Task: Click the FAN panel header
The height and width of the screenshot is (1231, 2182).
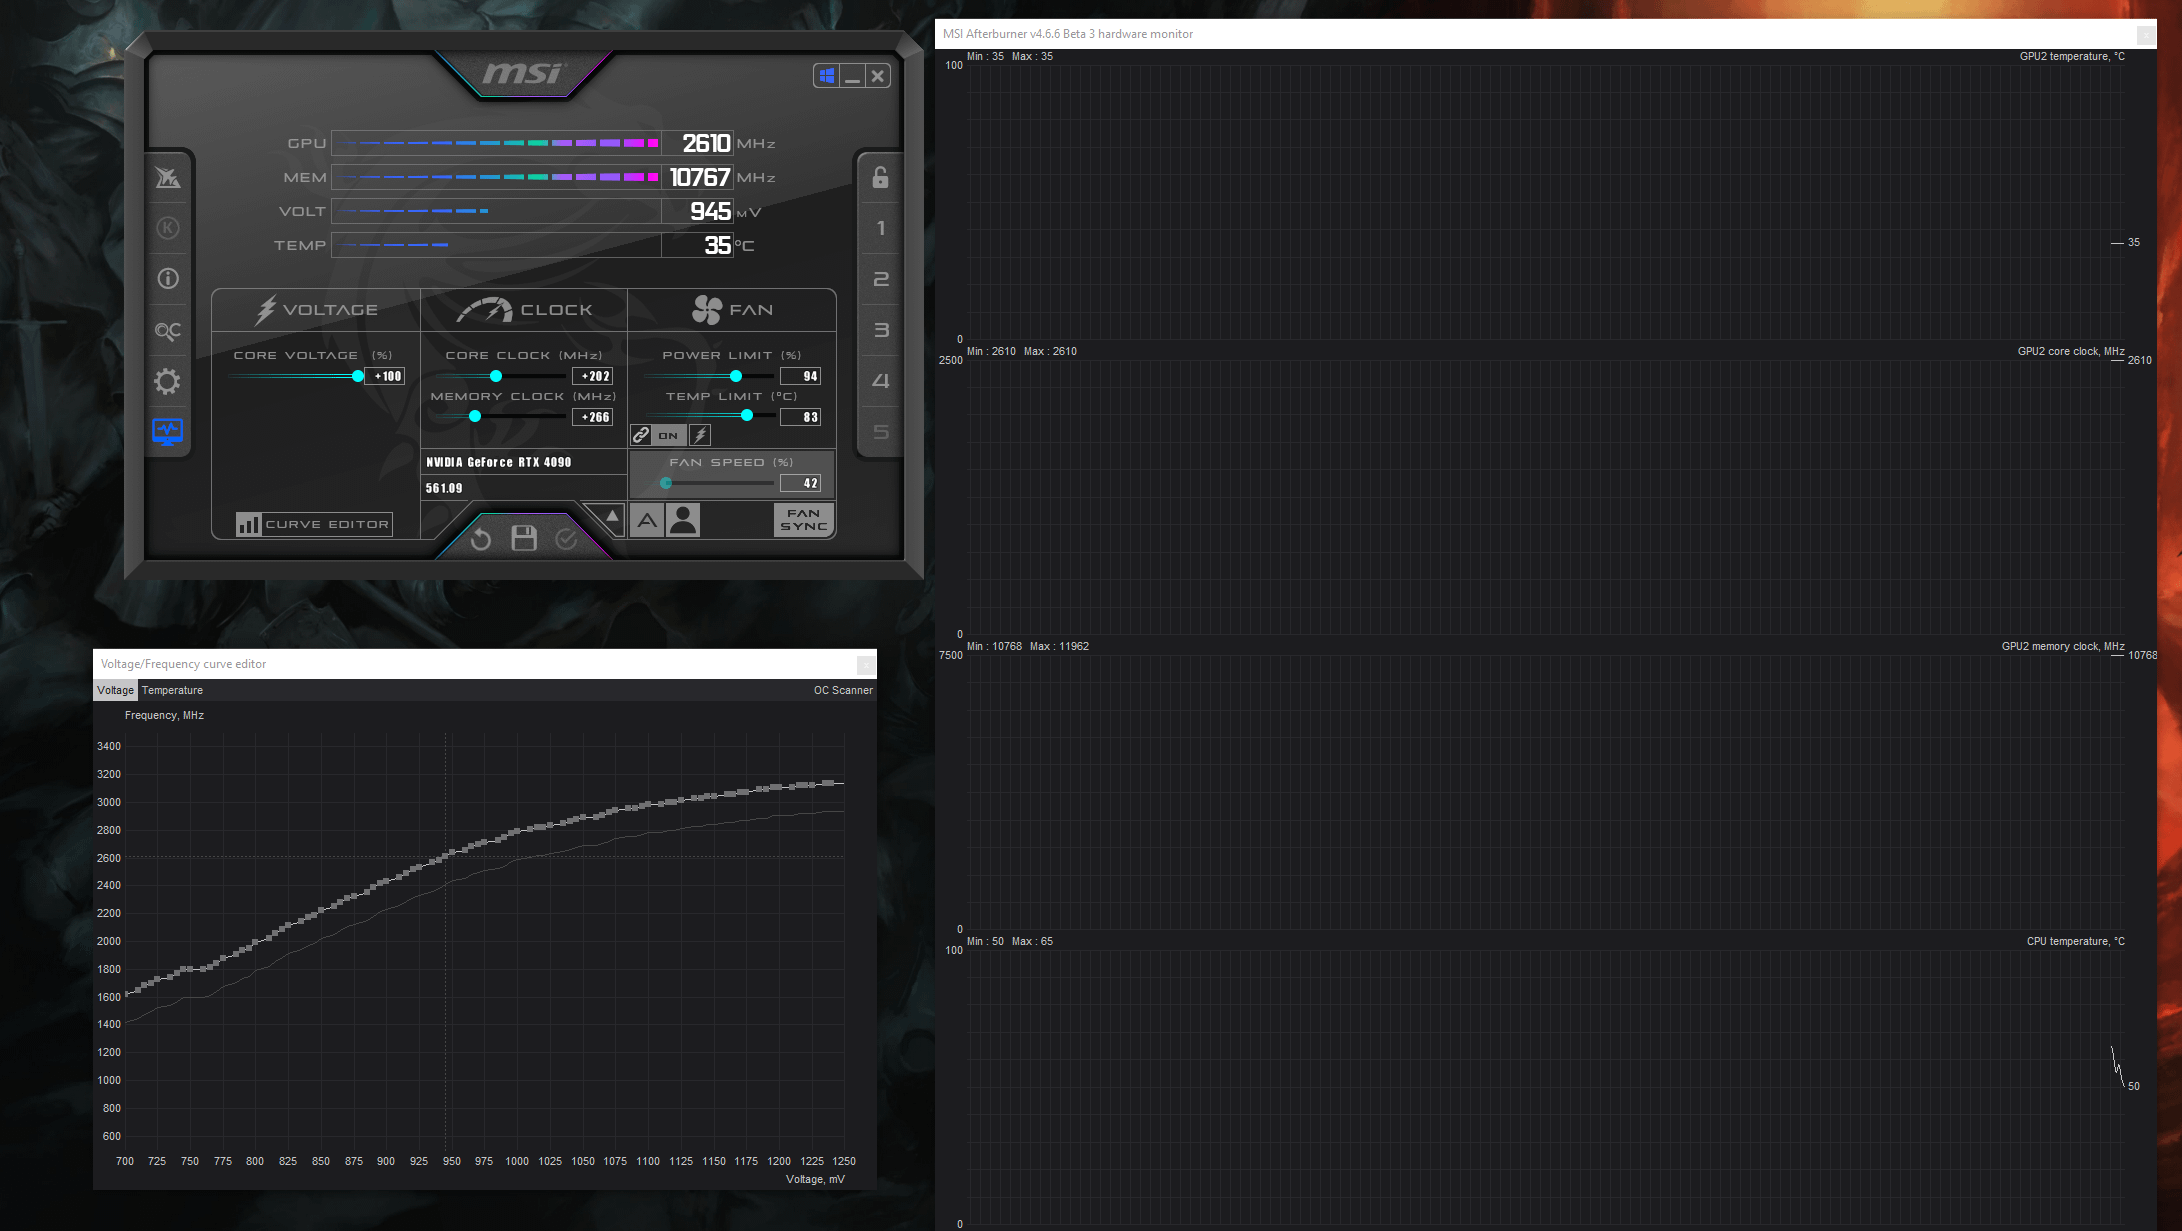Action: [732, 310]
